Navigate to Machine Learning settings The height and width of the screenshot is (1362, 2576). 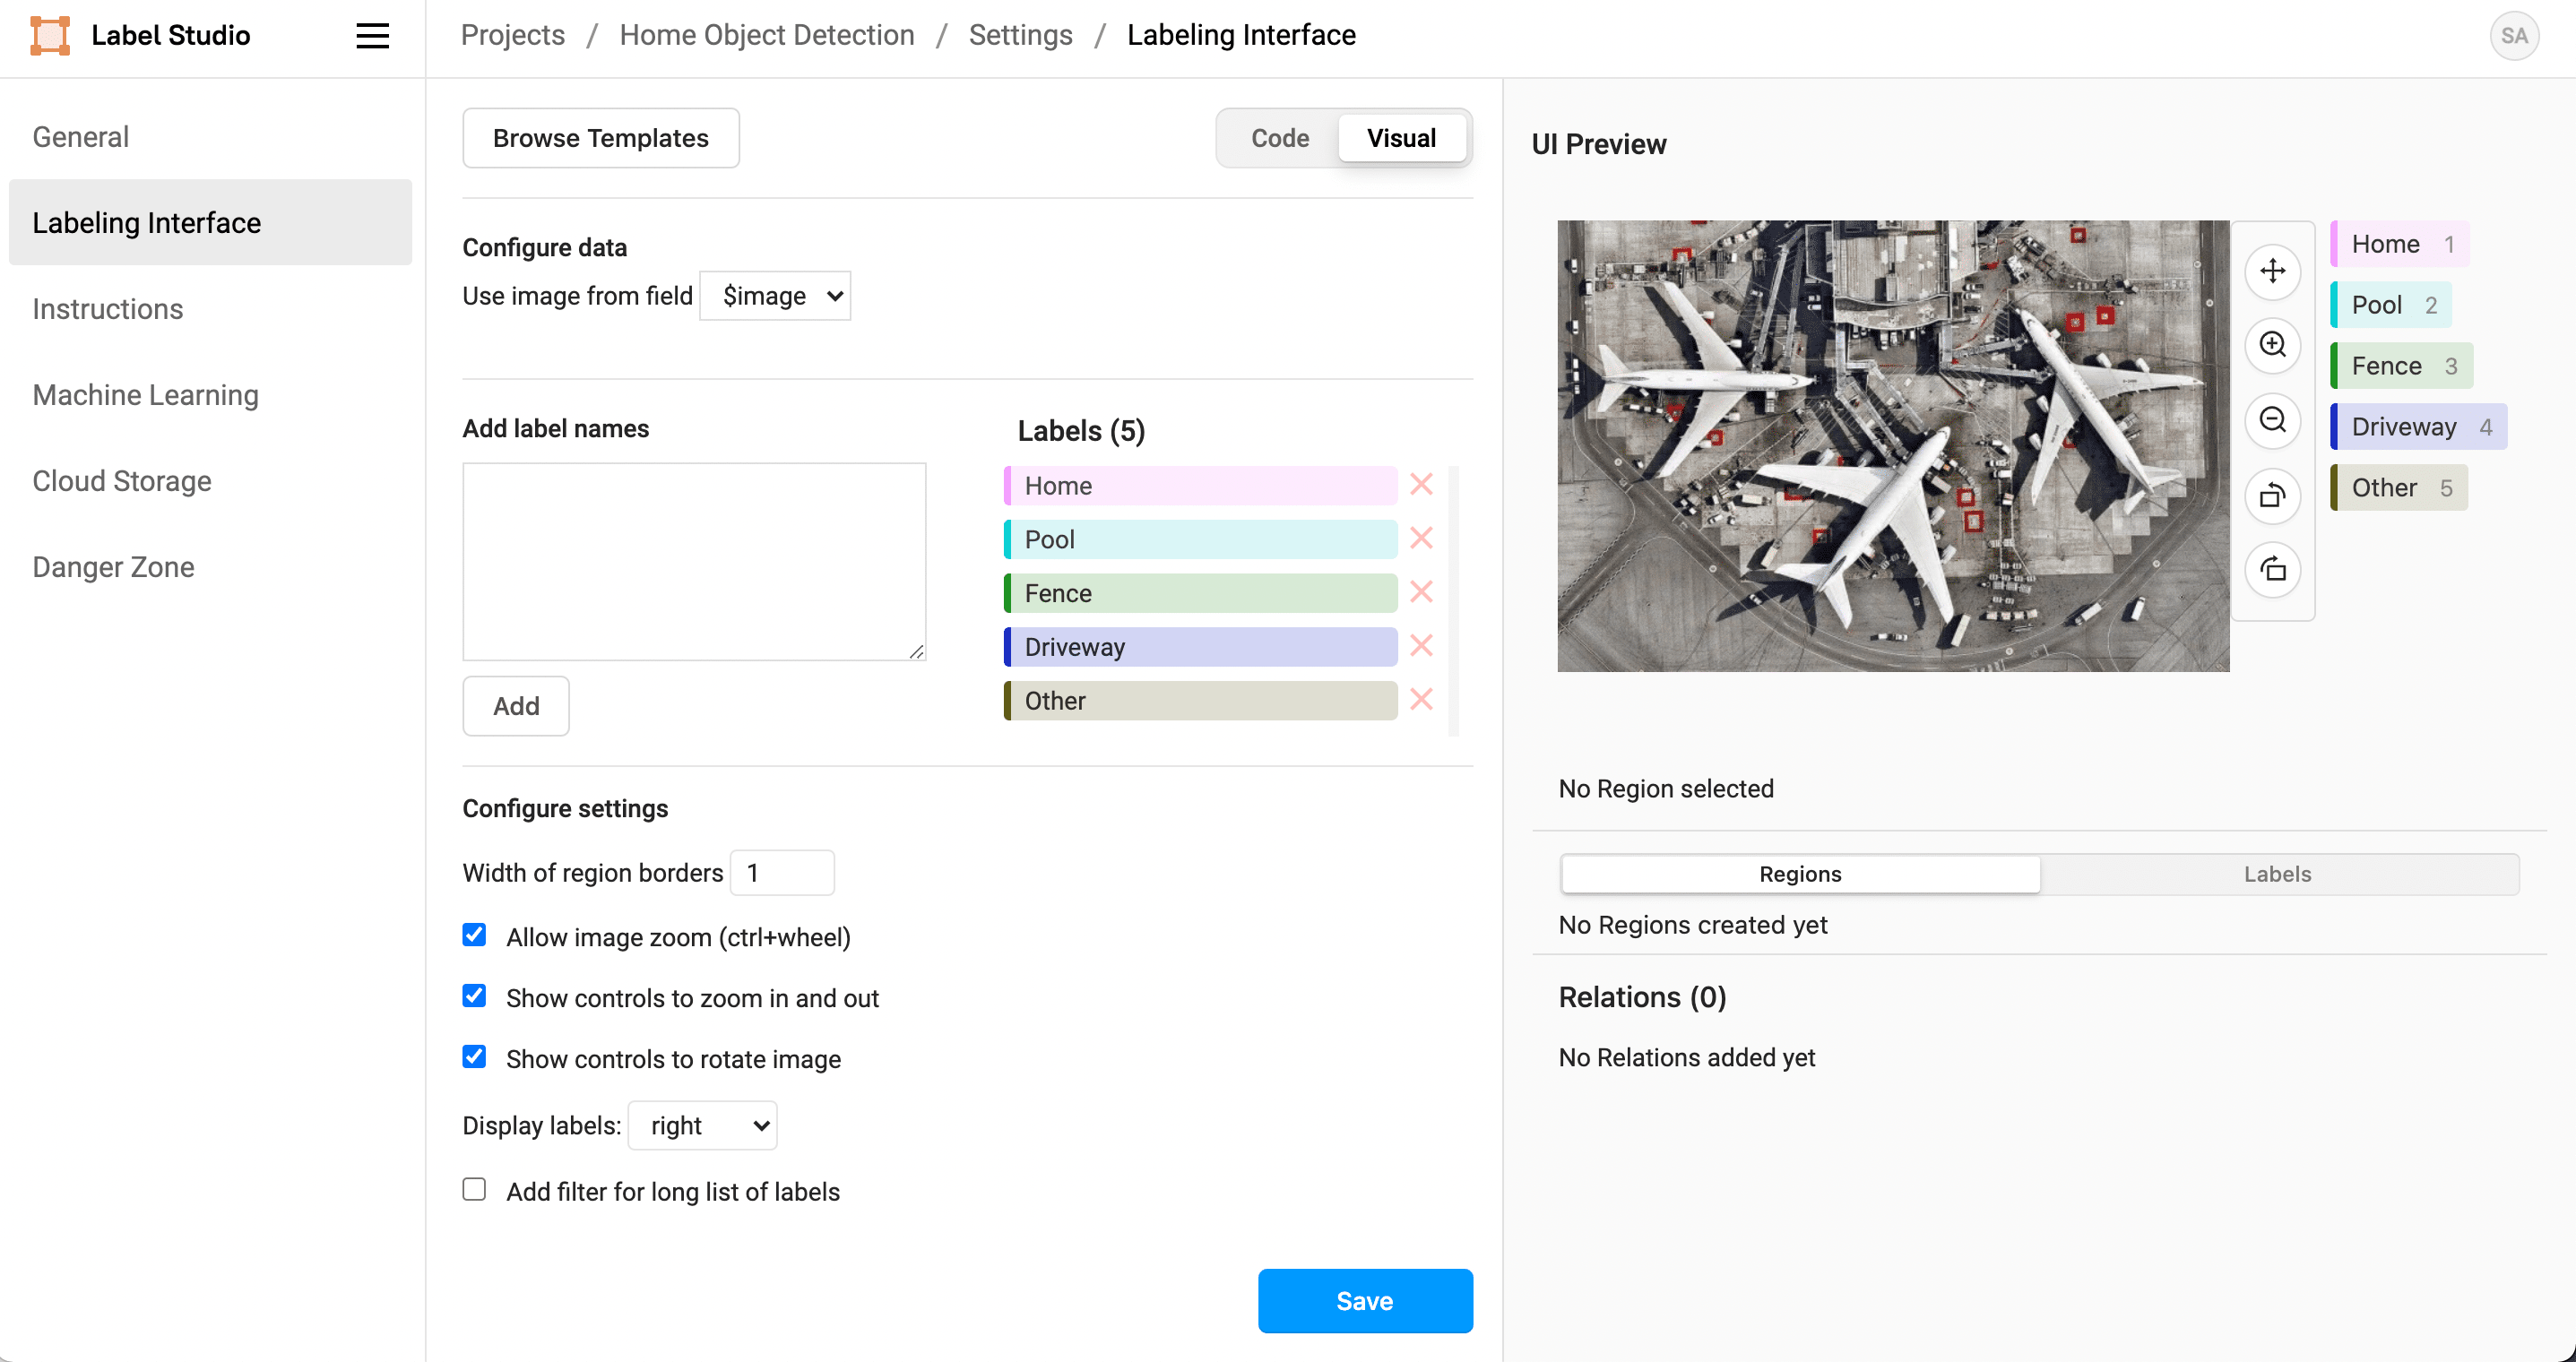(x=145, y=395)
